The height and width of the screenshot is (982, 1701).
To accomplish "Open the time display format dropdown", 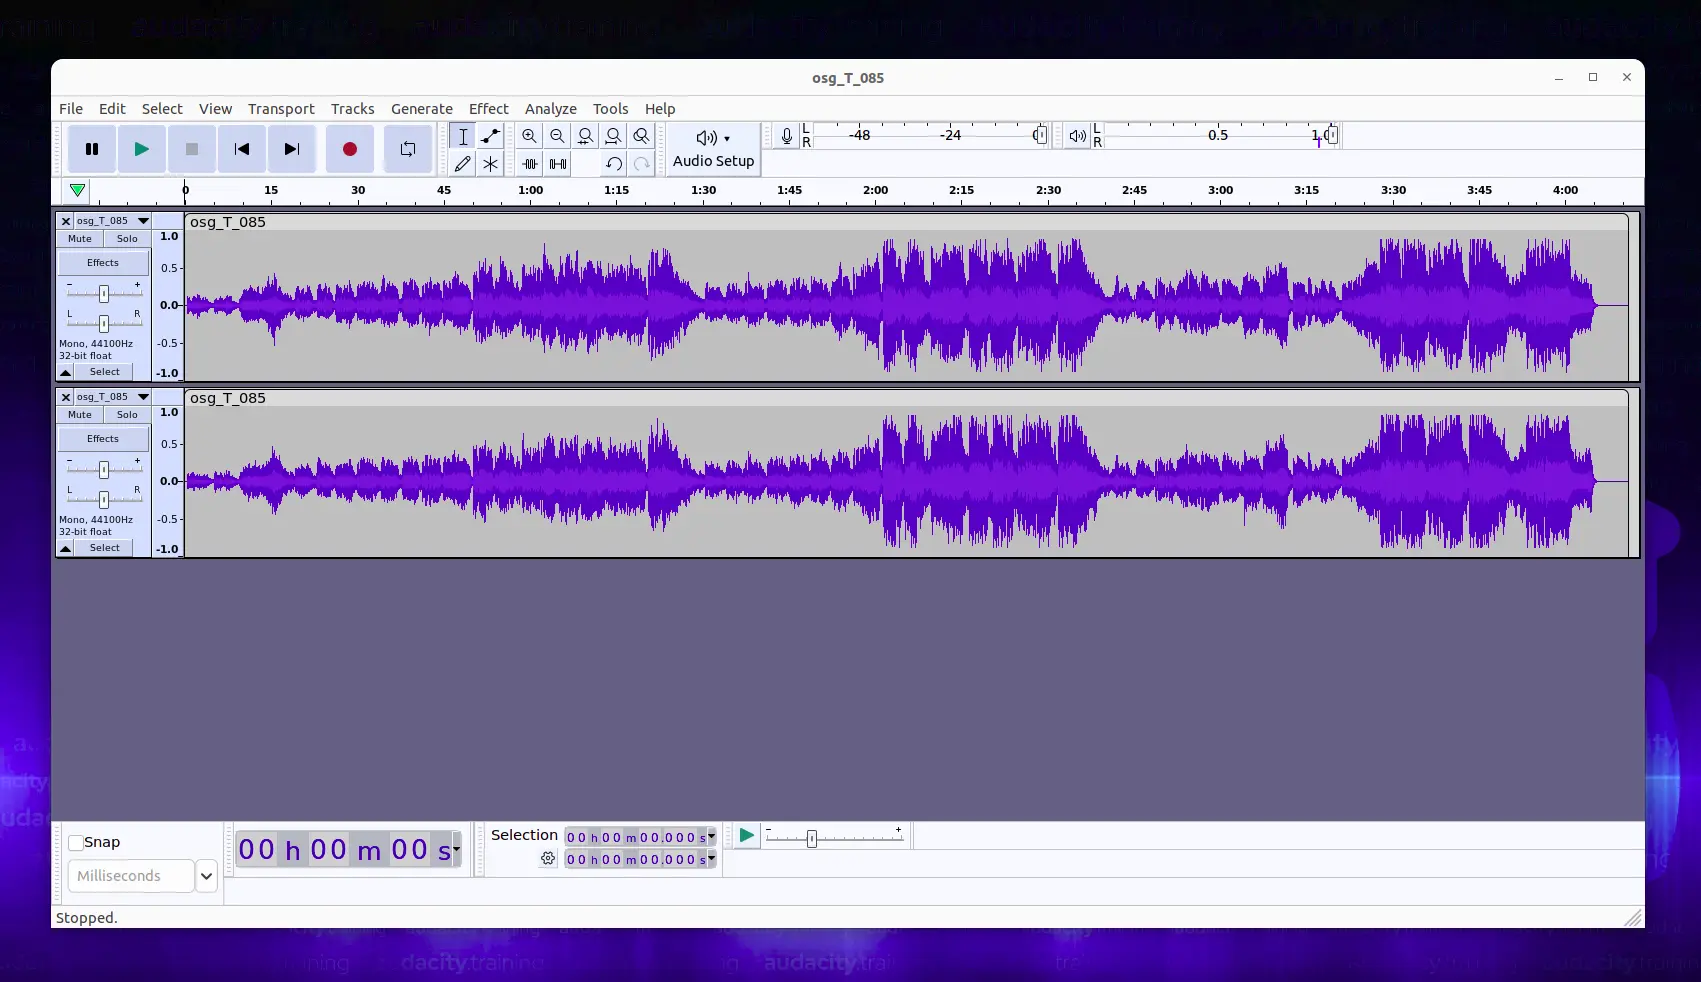I will pos(457,849).
